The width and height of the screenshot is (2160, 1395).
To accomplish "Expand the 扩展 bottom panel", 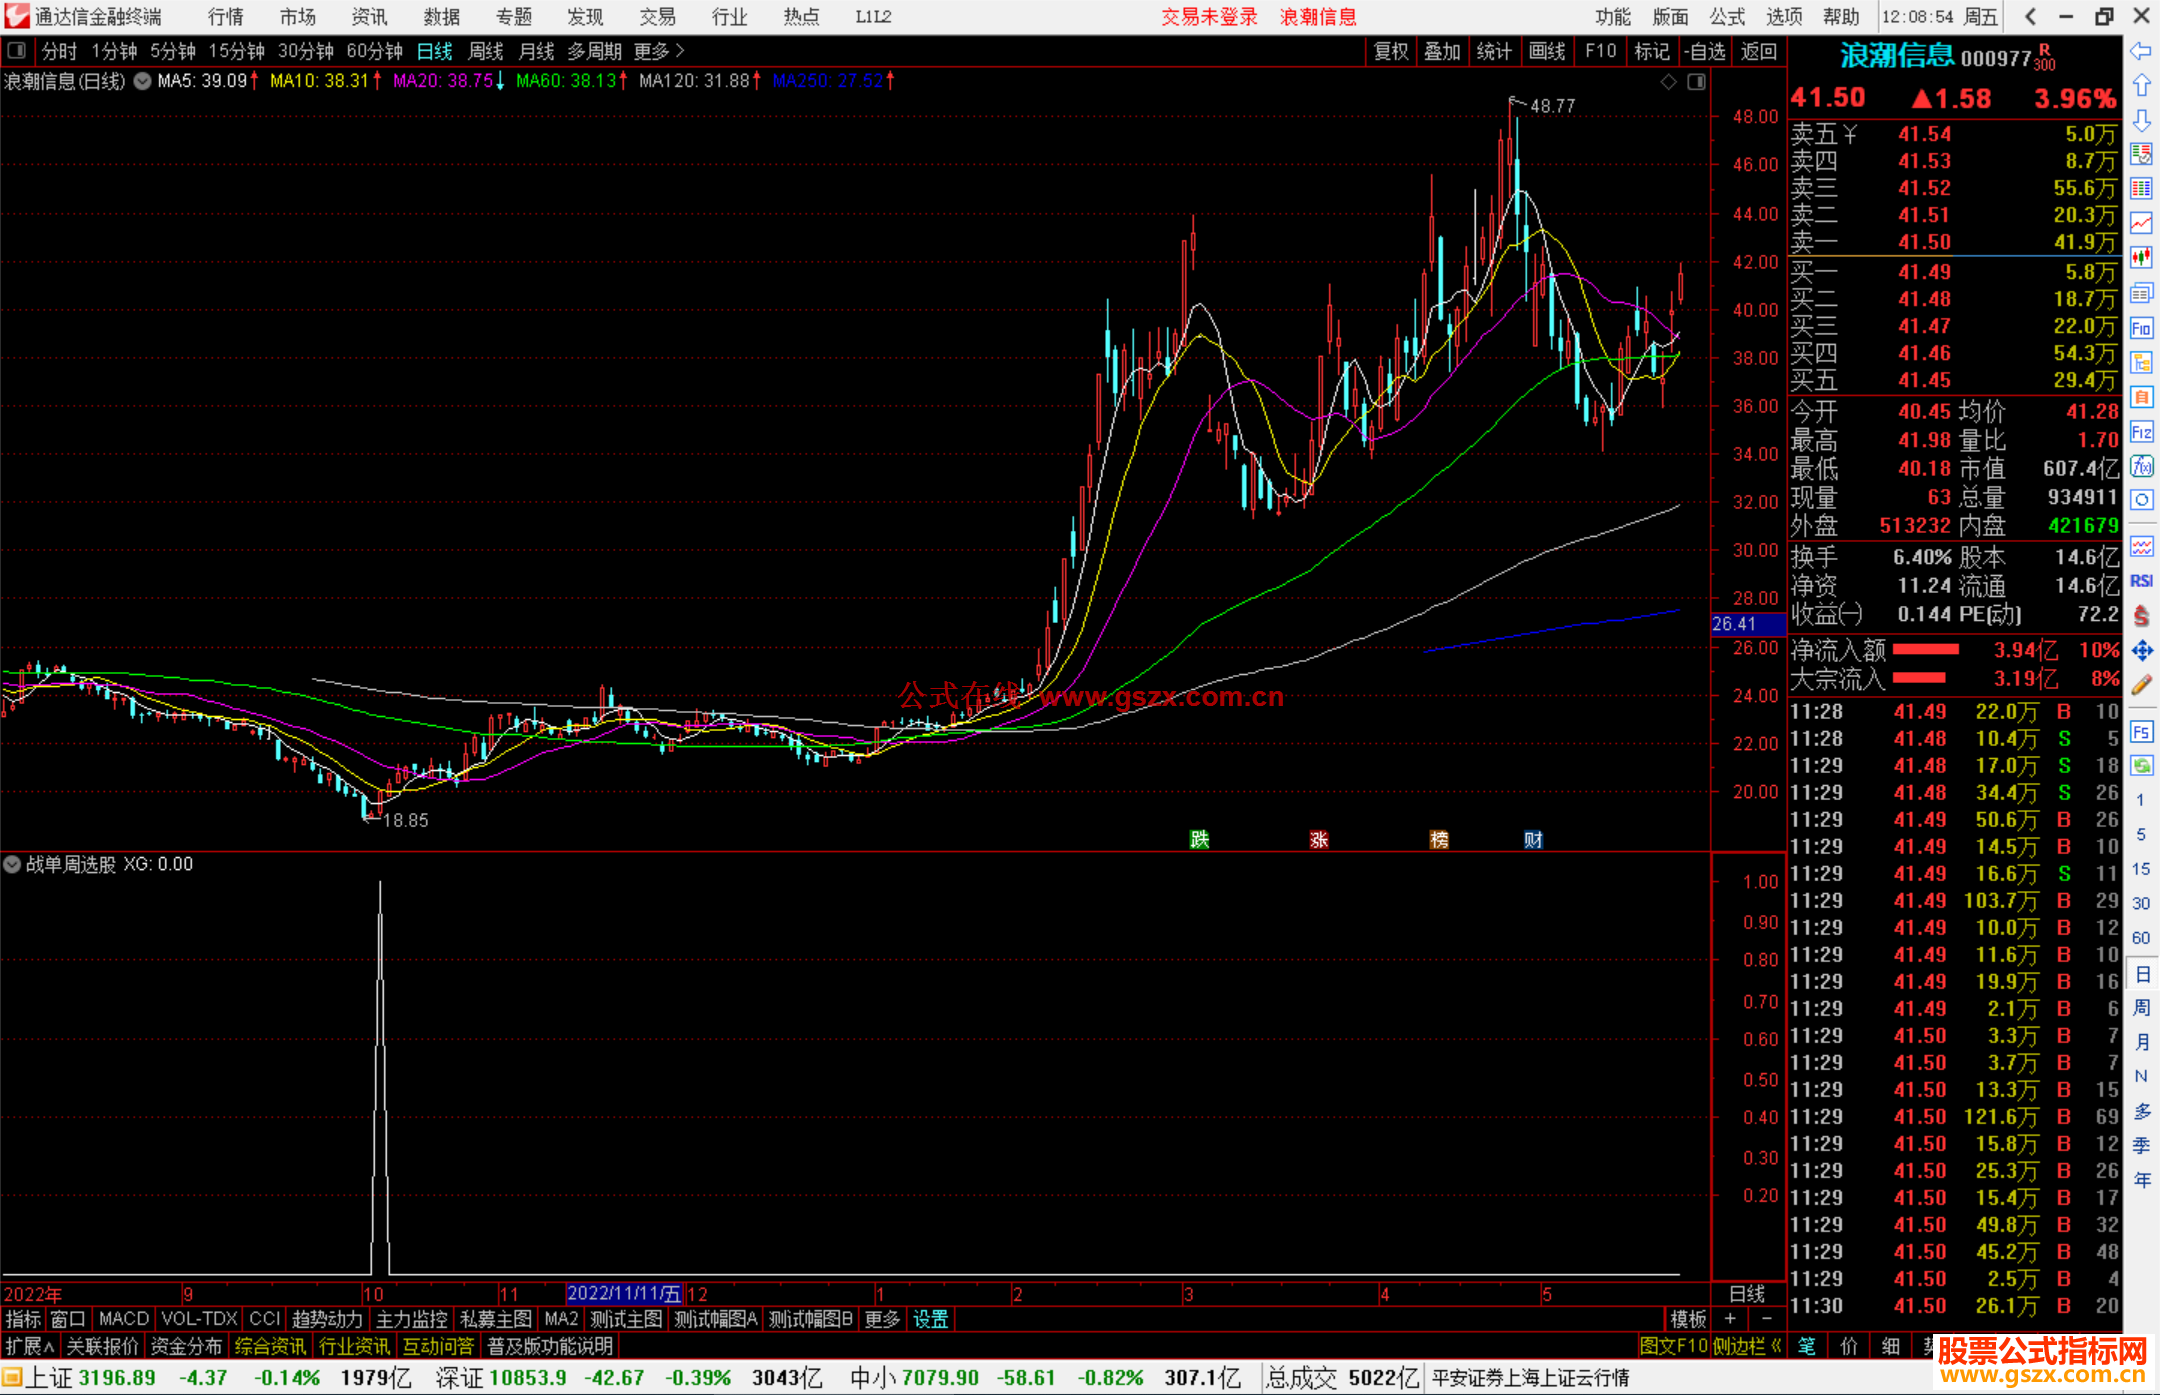I will pyautogui.click(x=29, y=1346).
